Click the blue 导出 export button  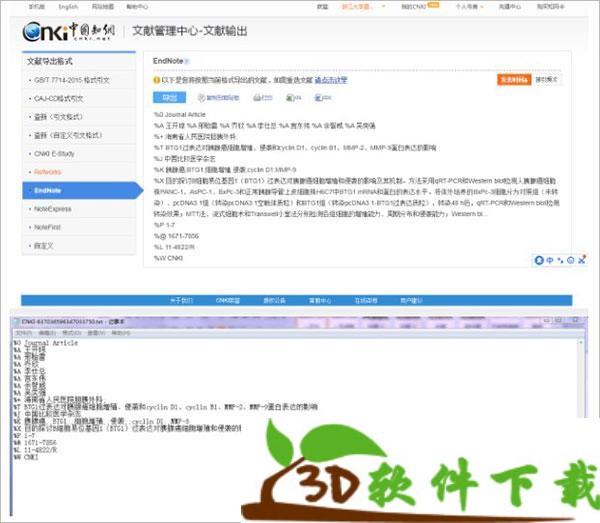pyautogui.click(x=170, y=98)
